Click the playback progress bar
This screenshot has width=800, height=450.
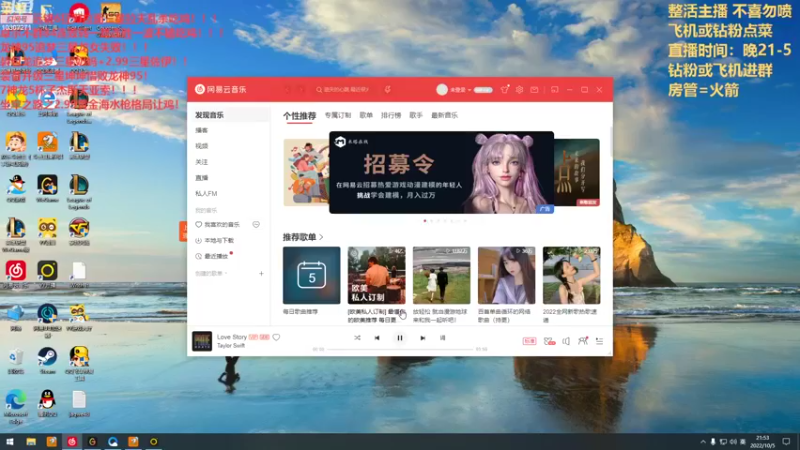(x=400, y=349)
